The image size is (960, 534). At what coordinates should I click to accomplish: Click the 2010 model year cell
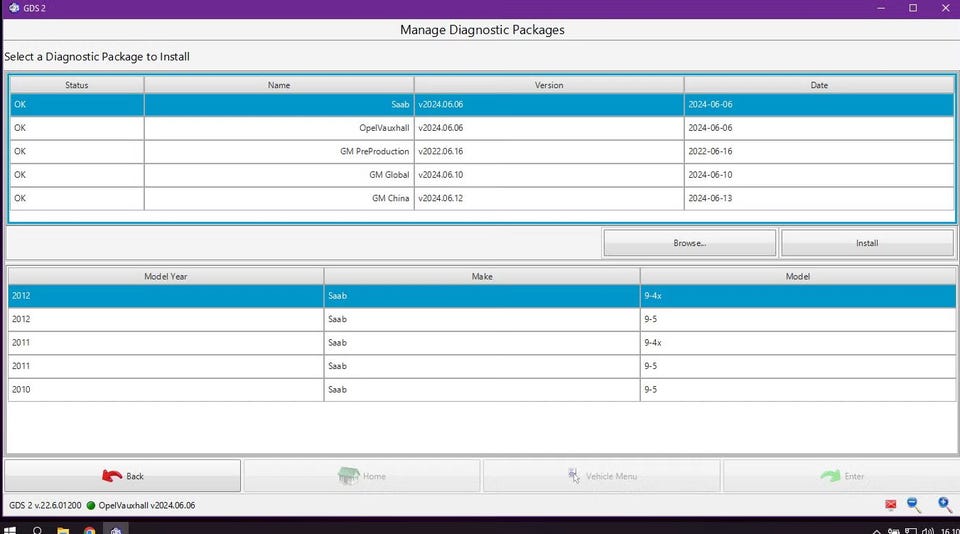click(165, 389)
